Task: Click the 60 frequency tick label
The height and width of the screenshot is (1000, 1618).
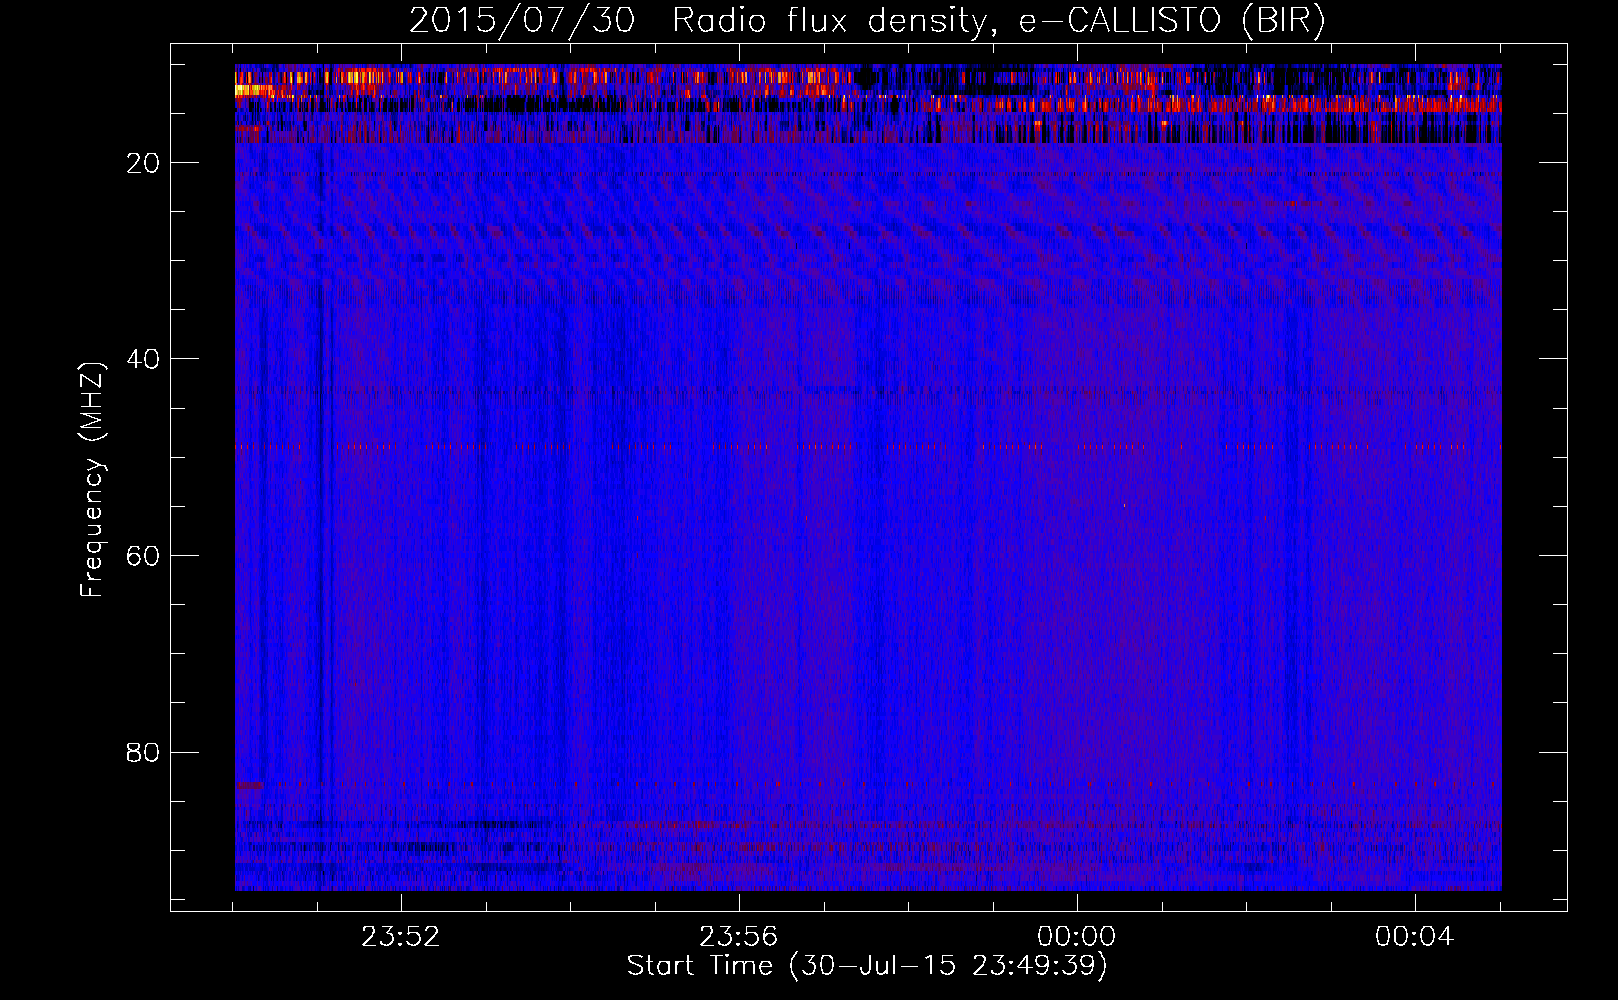Action: (144, 556)
